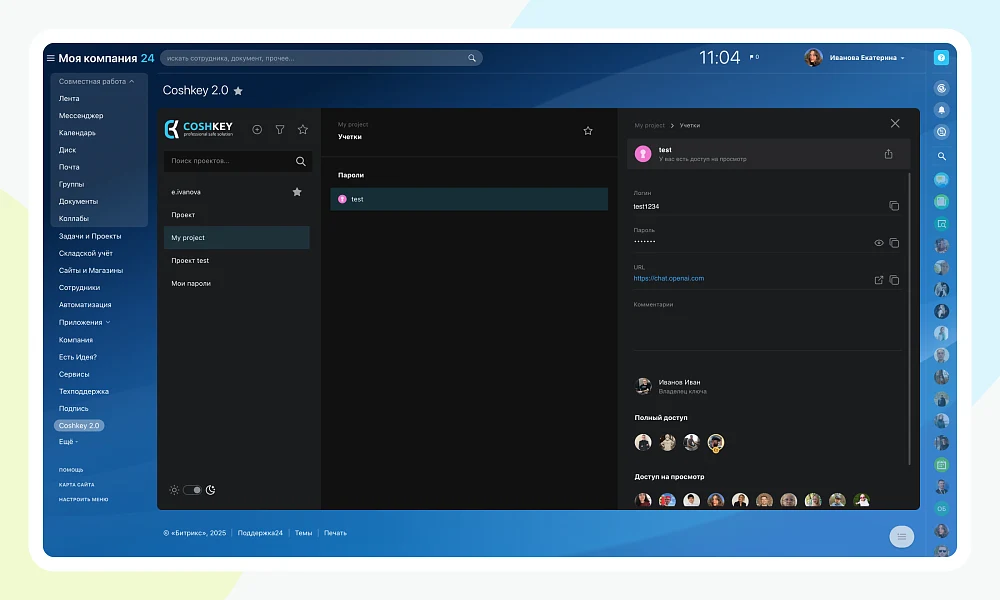Click the Темы footer link
Screen dimensions: 1000x600
304,533
